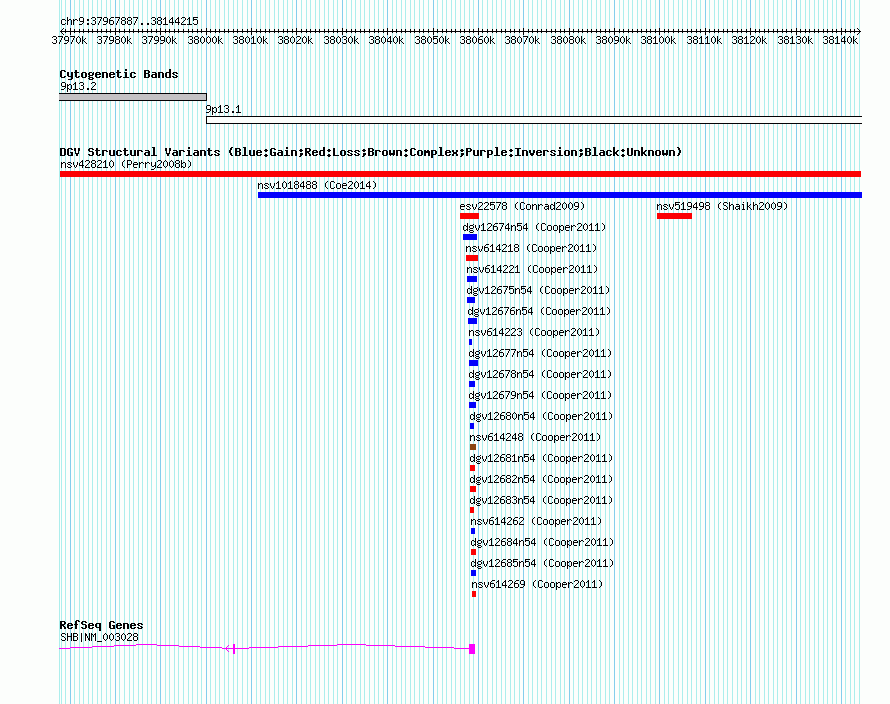Click the 38000k ruler tick label
This screenshot has height=704, width=890.
[x=205, y=40]
